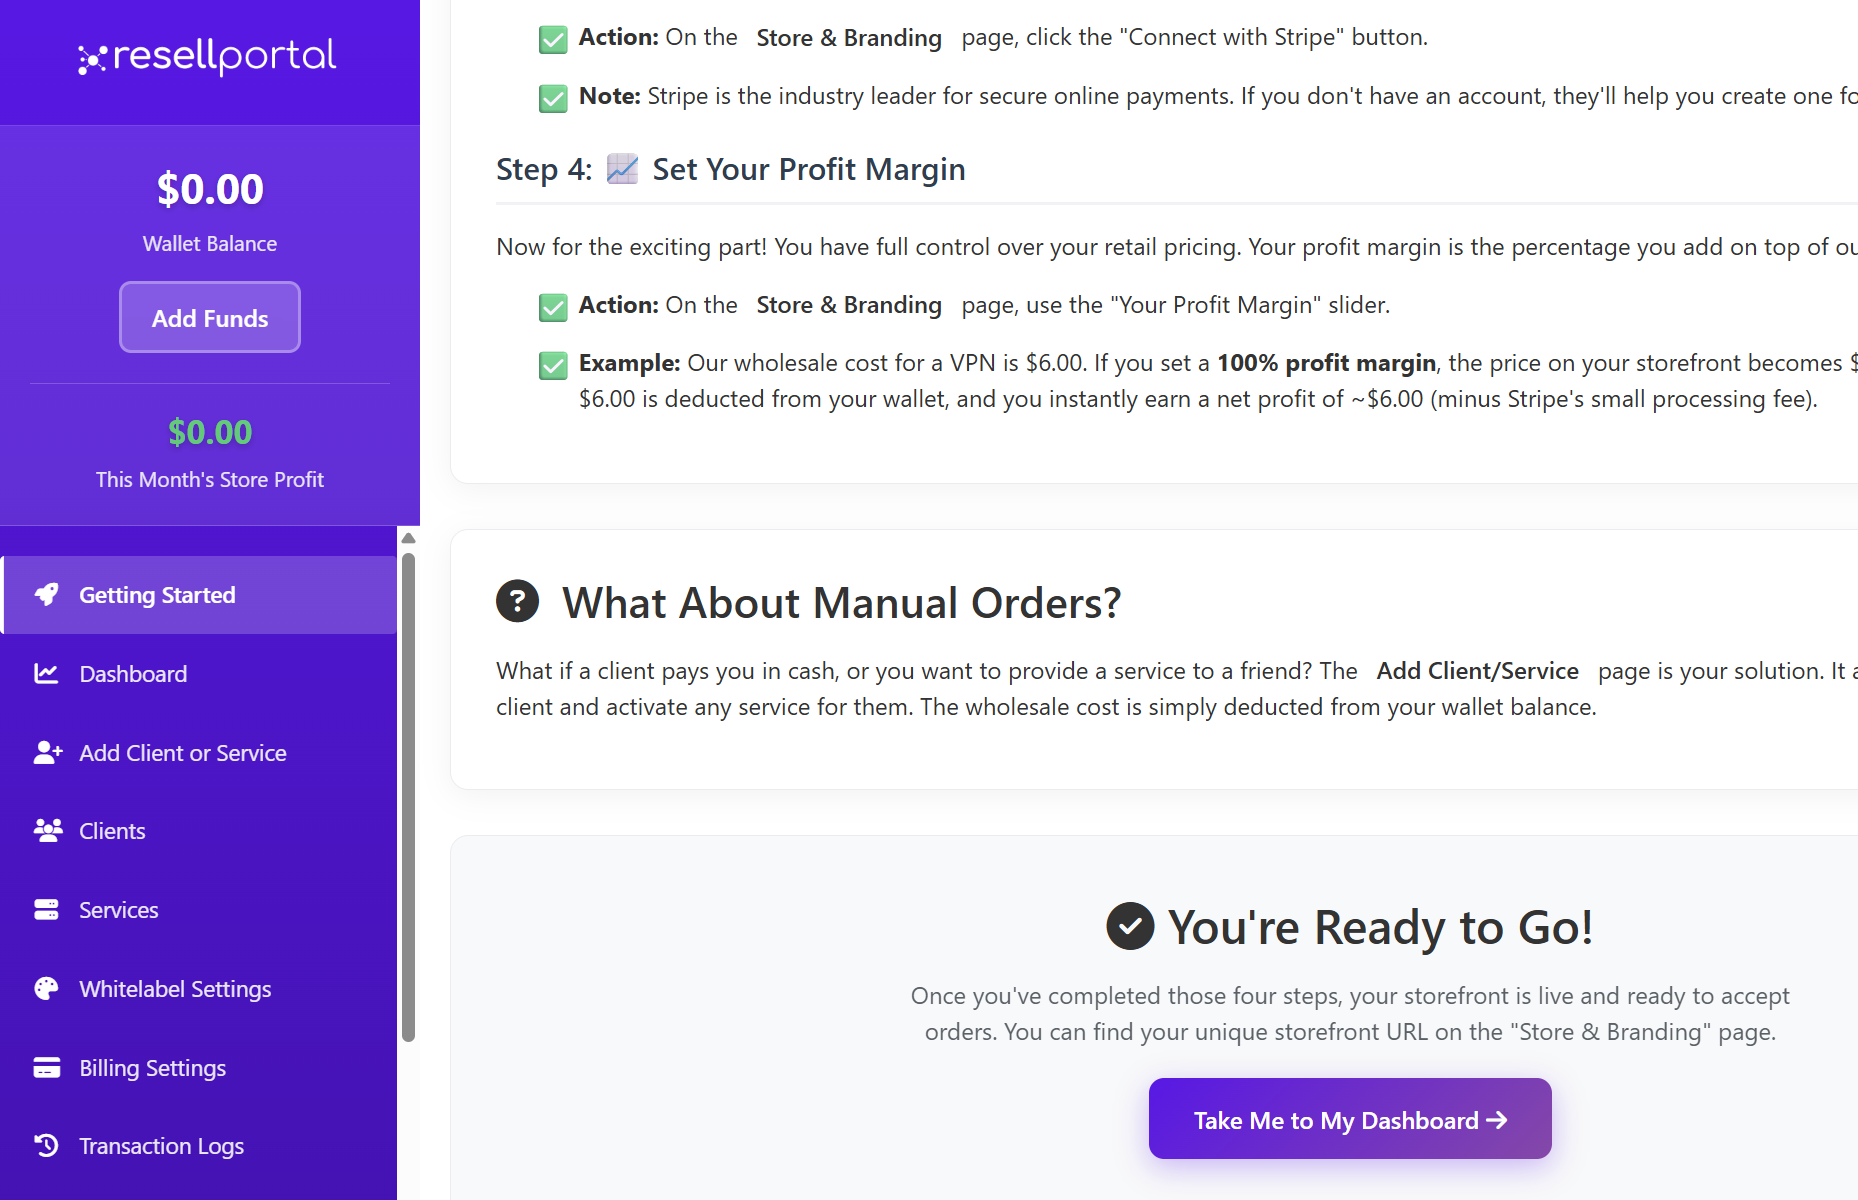Click the resellportal logo
Viewport: 1858px width, 1200px height.
(x=208, y=57)
